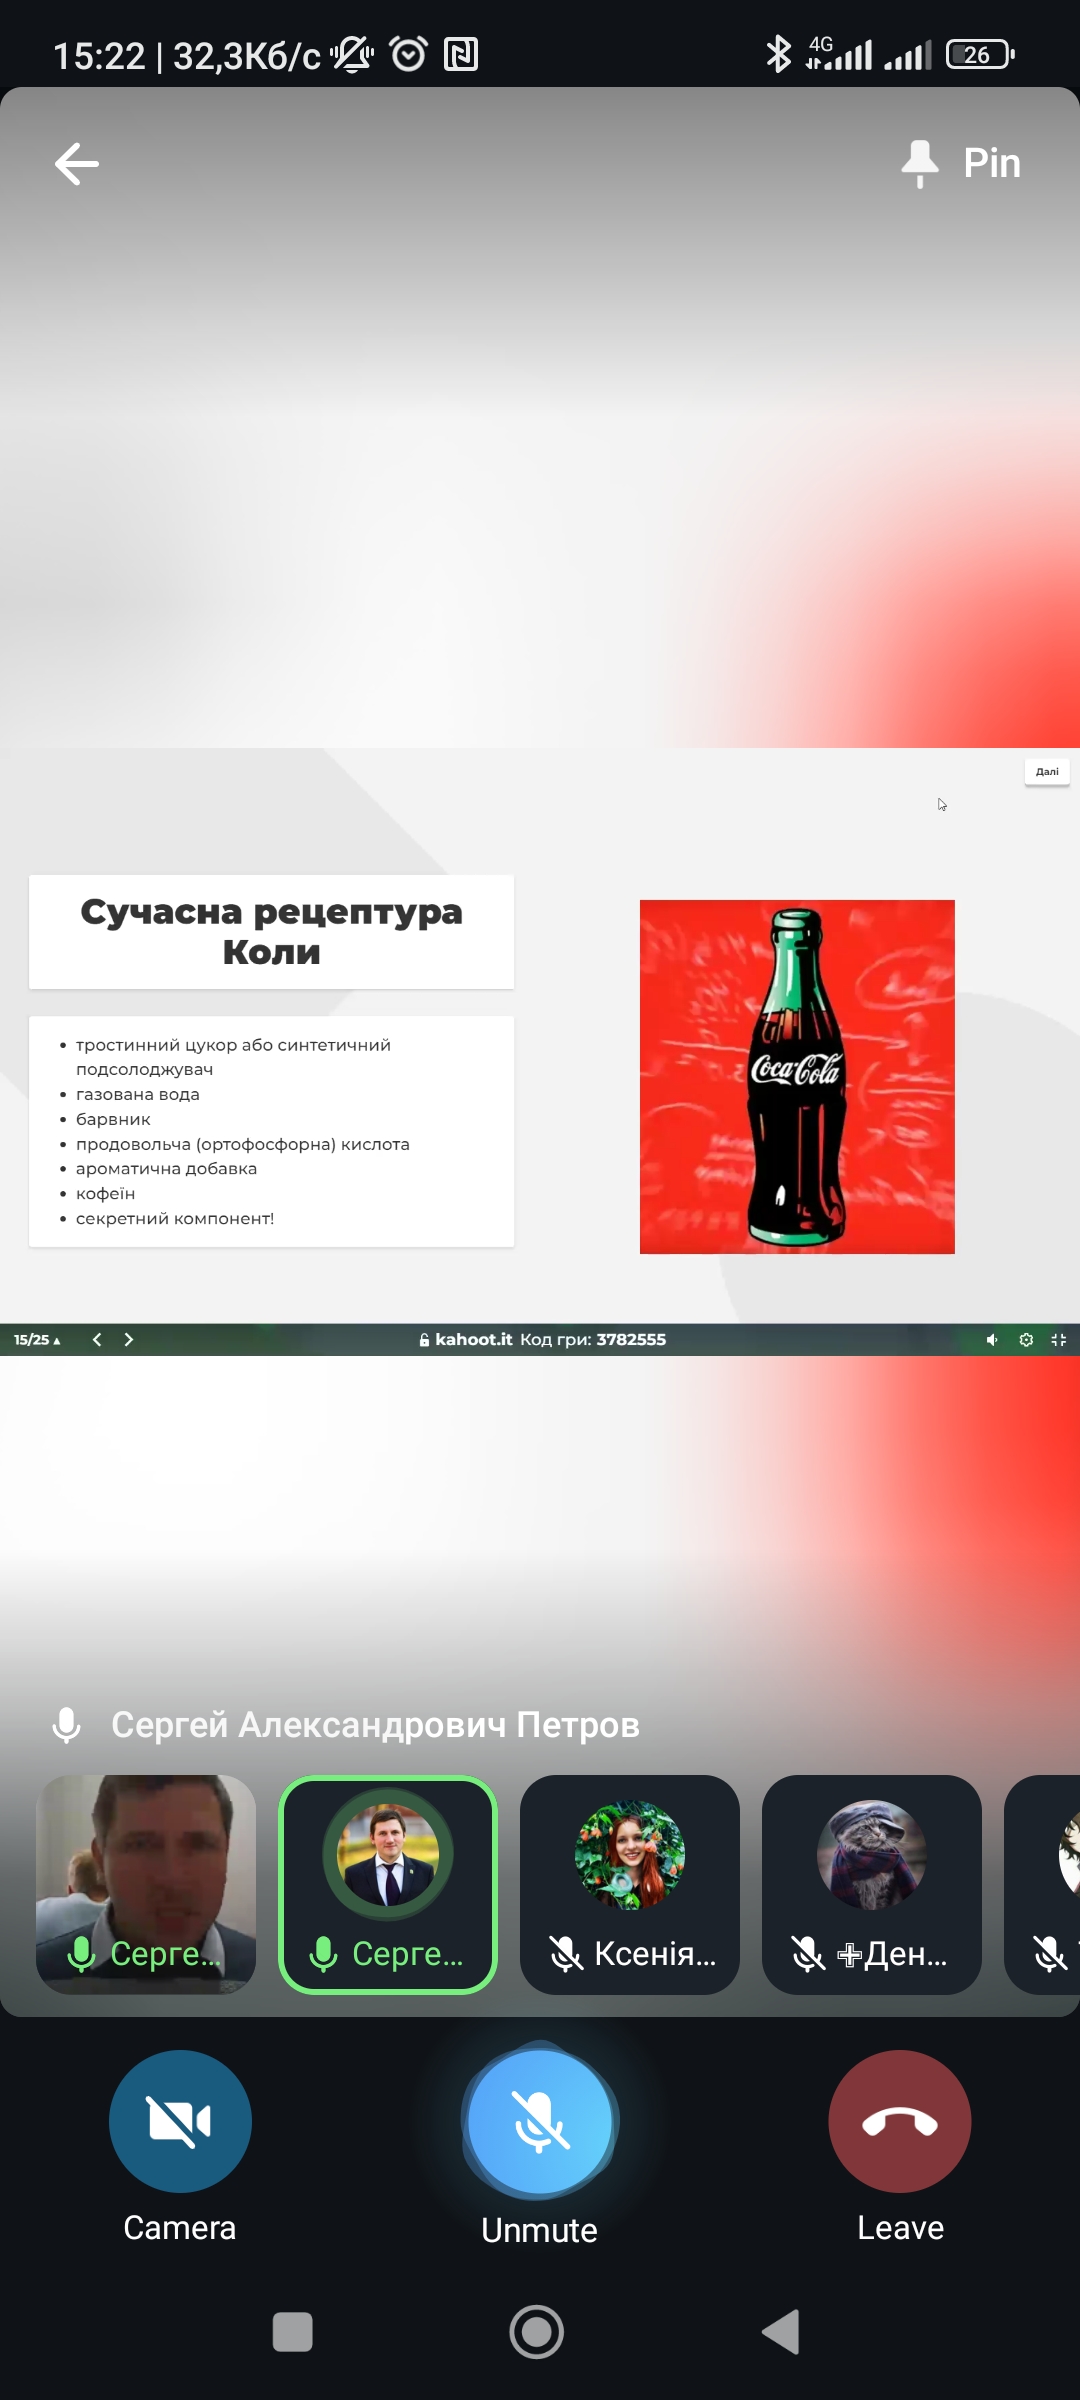1080x2400 pixels.
Task: Click bullet продовольча (ортофосфорна) кислота
Action: tap(243, 1144)
